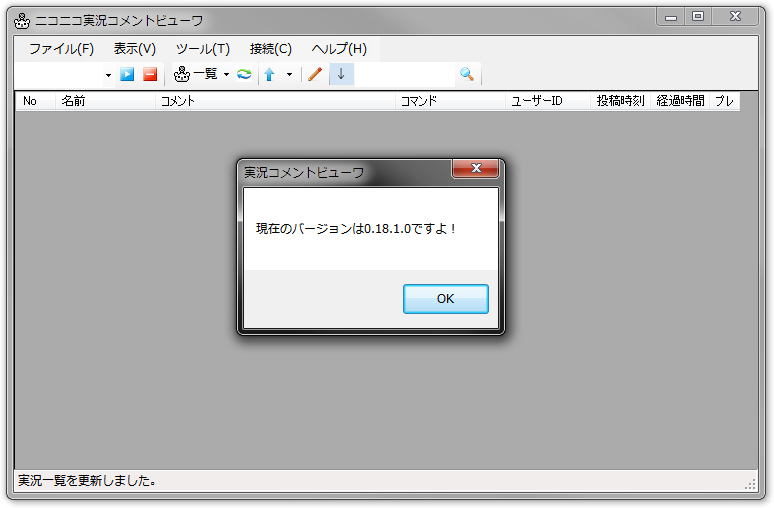Click the blue play connect icon
This screenshot has width=774, height=508.
(x=127, y=75)
